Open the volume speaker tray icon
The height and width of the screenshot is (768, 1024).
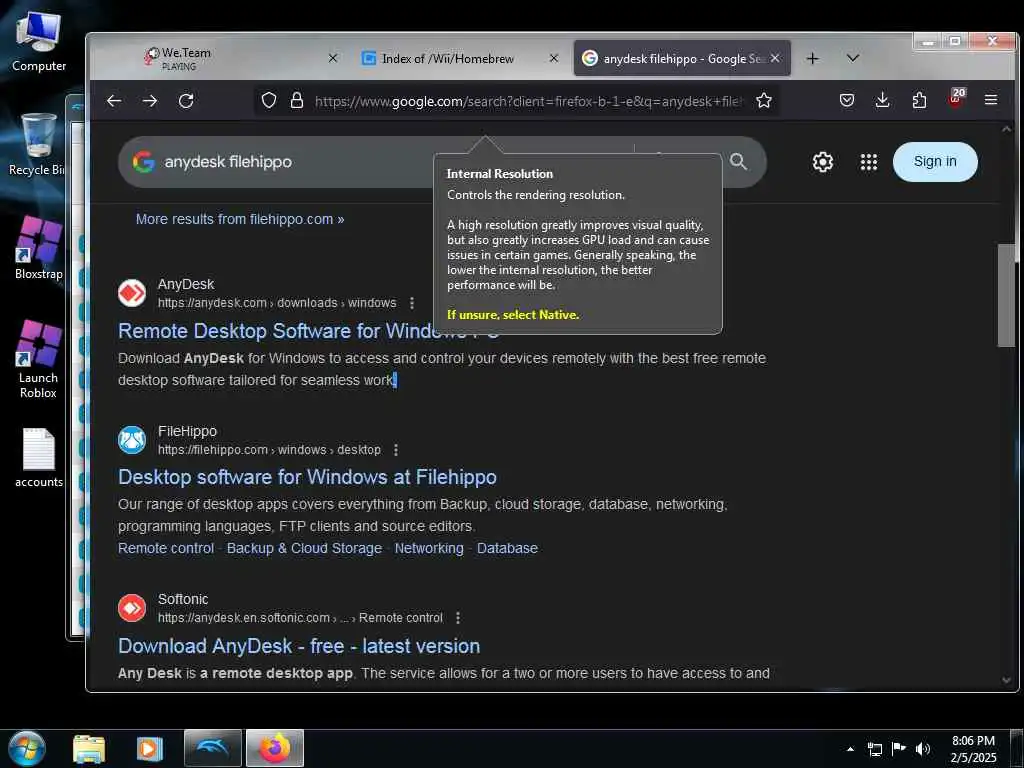point(923,749)
